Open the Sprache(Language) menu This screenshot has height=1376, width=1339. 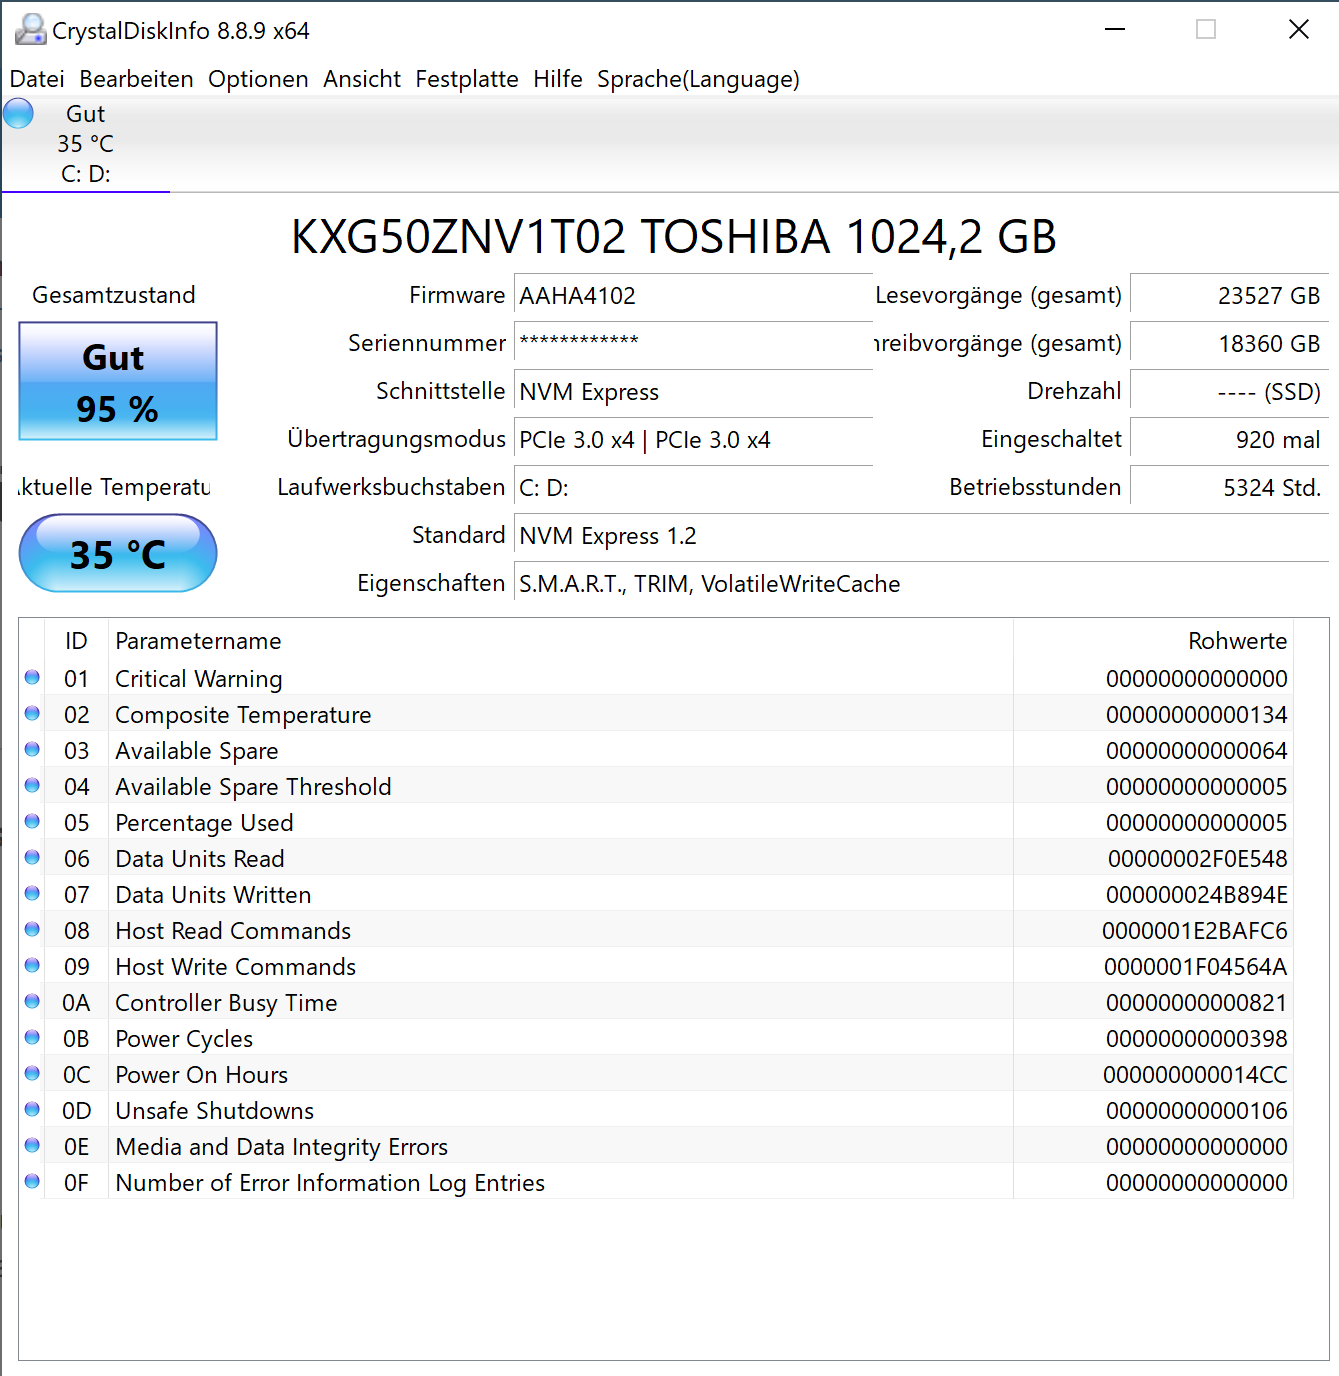coord(698,79)
